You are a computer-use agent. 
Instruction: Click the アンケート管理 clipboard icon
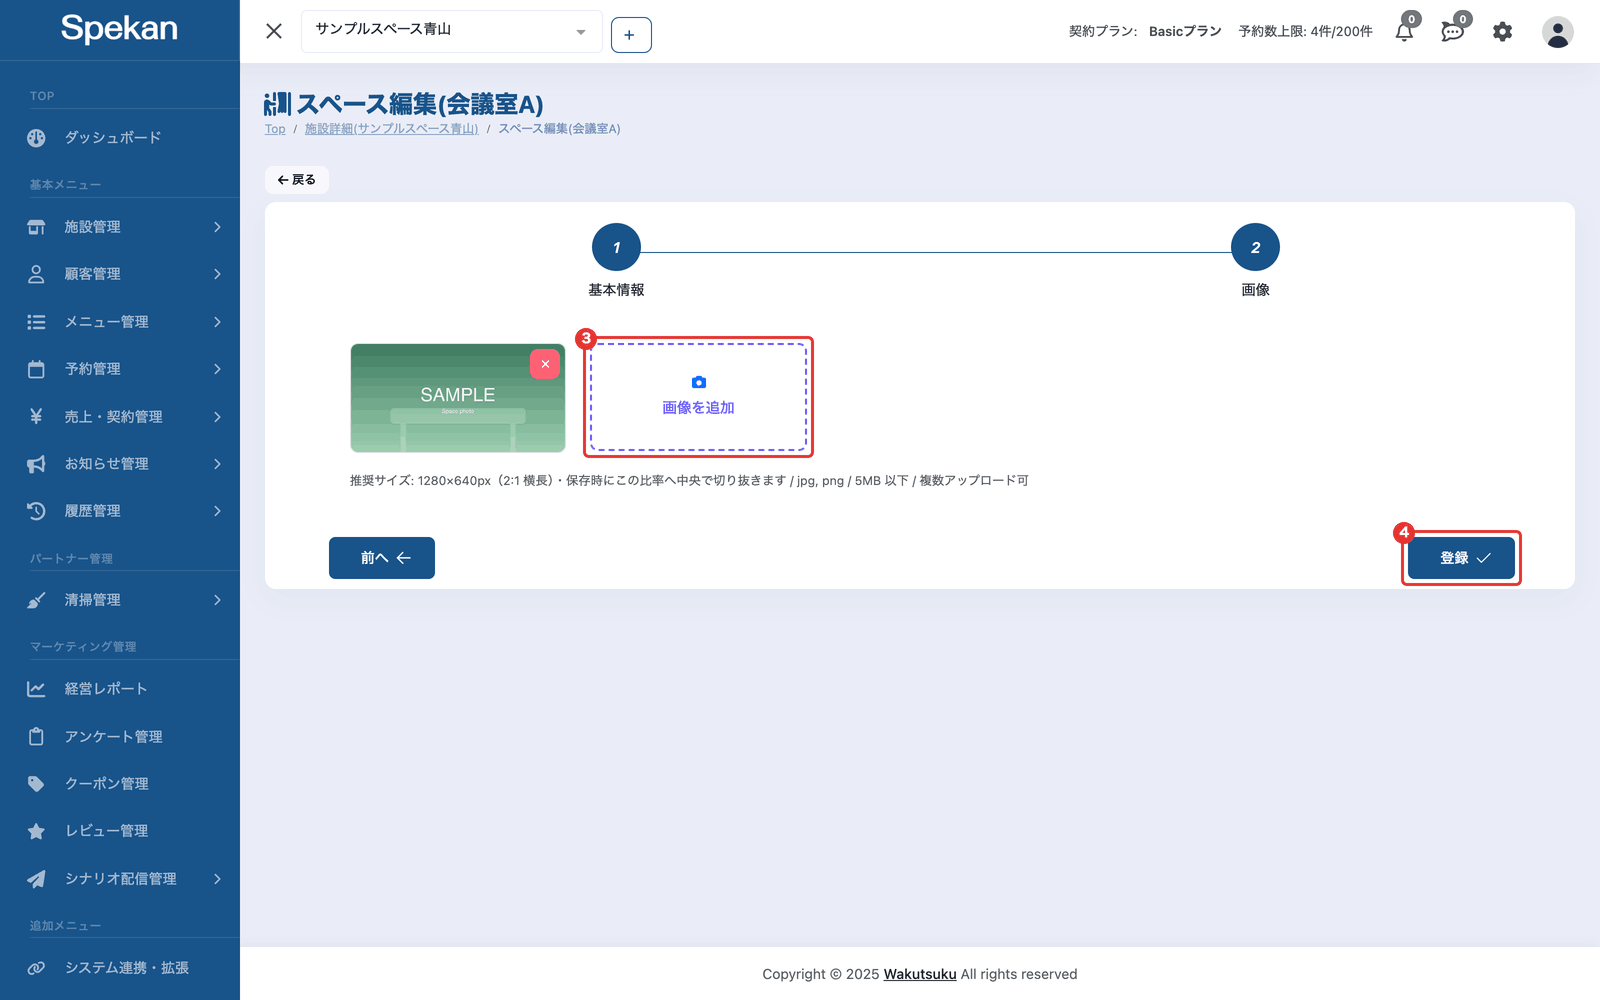click(36, 736)
